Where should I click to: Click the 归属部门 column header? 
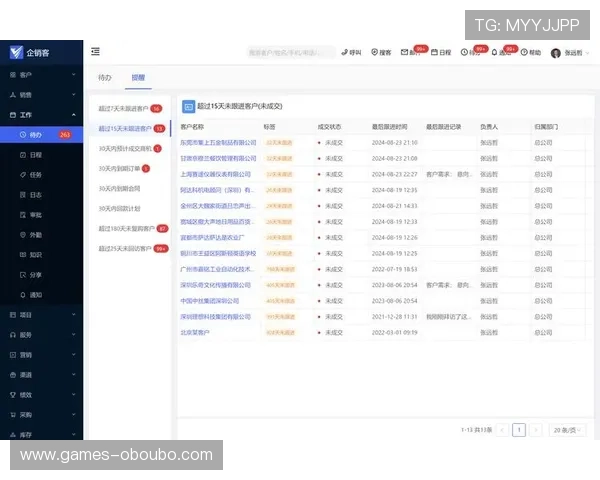(x=546, y=127)
